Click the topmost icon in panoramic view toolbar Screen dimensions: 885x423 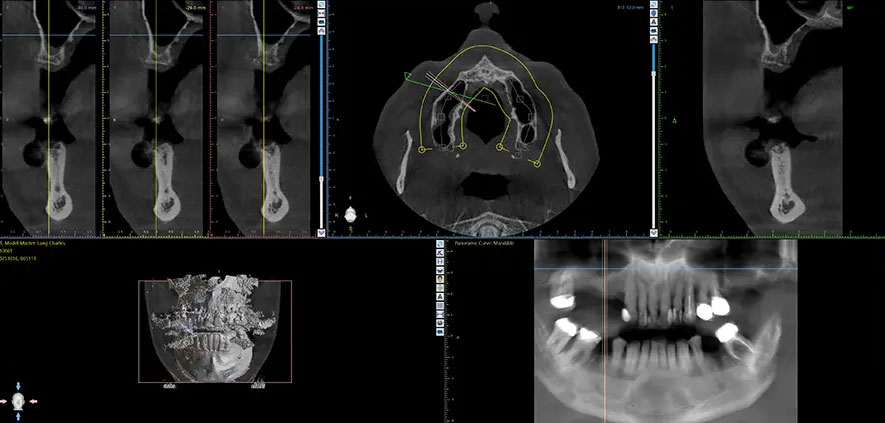440,244
